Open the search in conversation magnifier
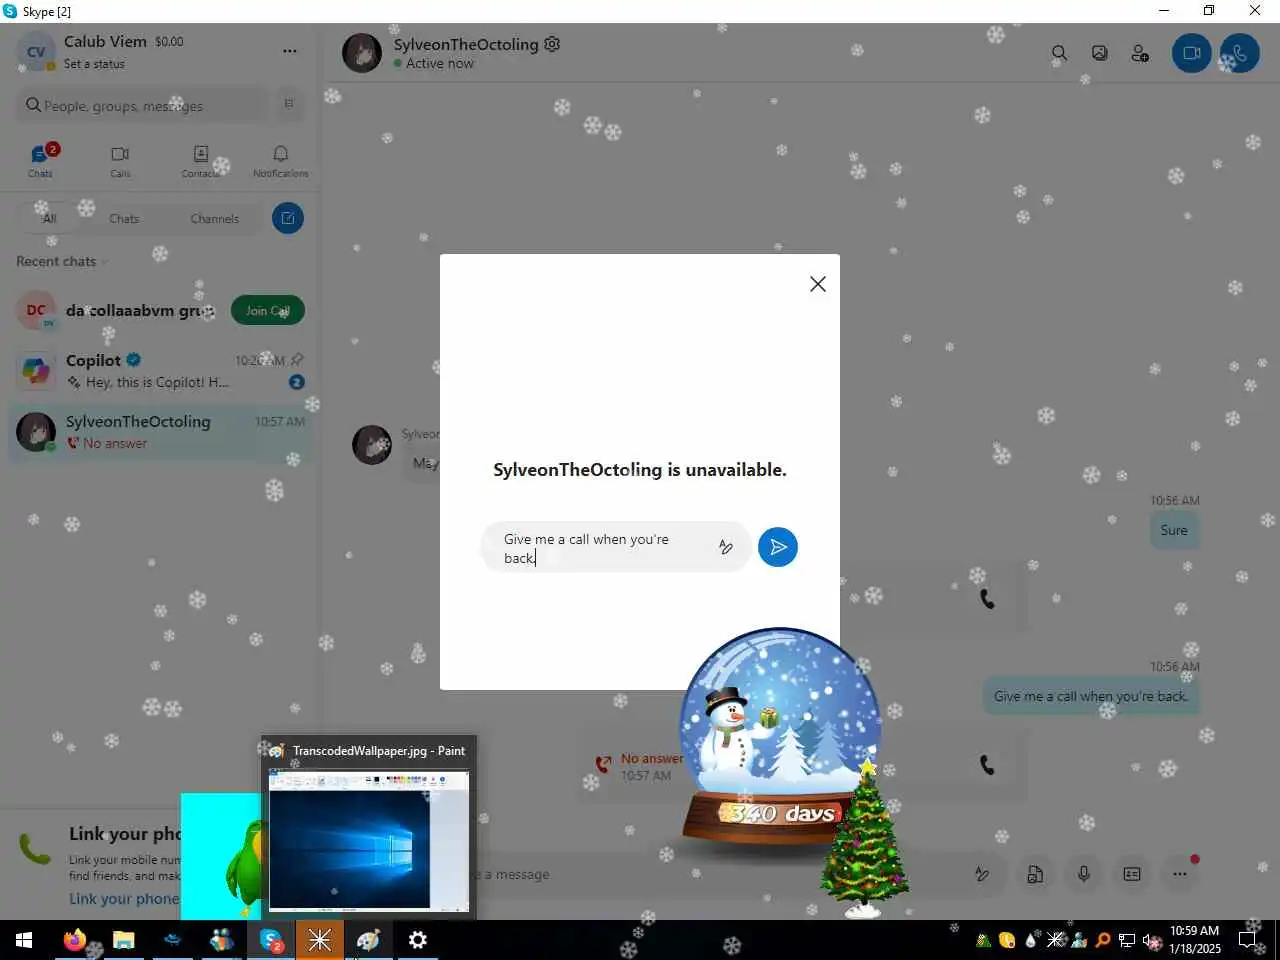Image resolution: width=1280 pixels, height=960 pixels. pyautogui.click(x=1059, y=53)
